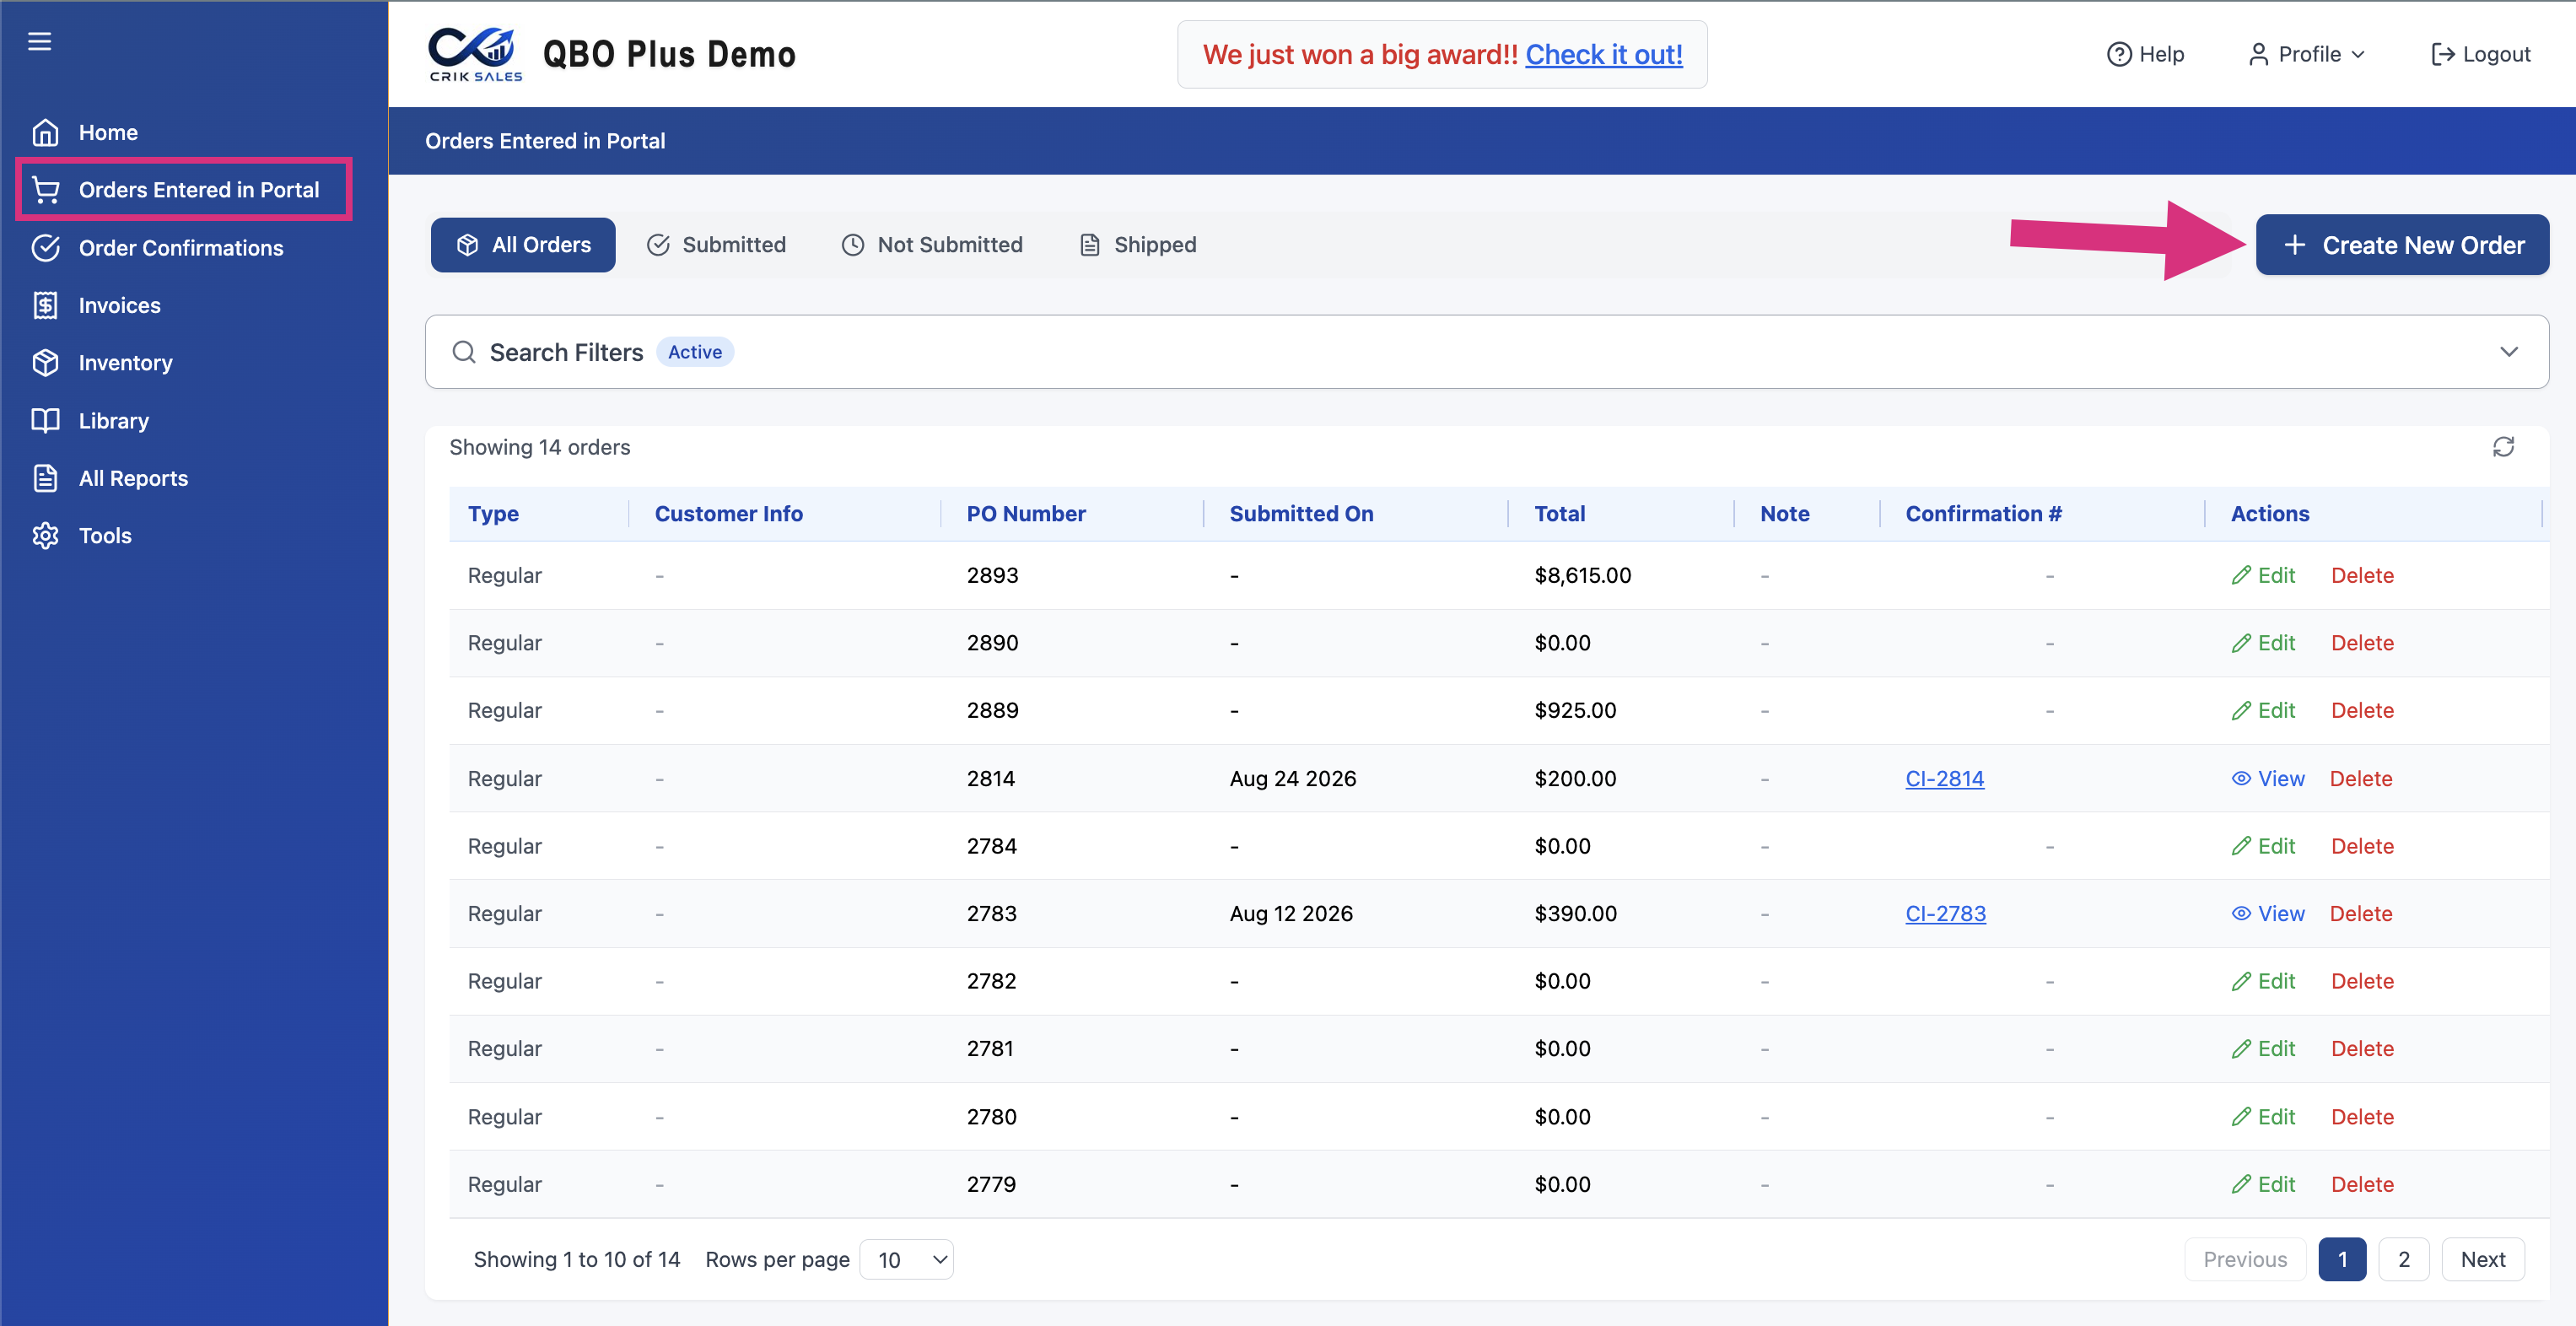Click the Order Confirmations checkmark icon
The image size is (2576, 1326).
pos(45,248)
